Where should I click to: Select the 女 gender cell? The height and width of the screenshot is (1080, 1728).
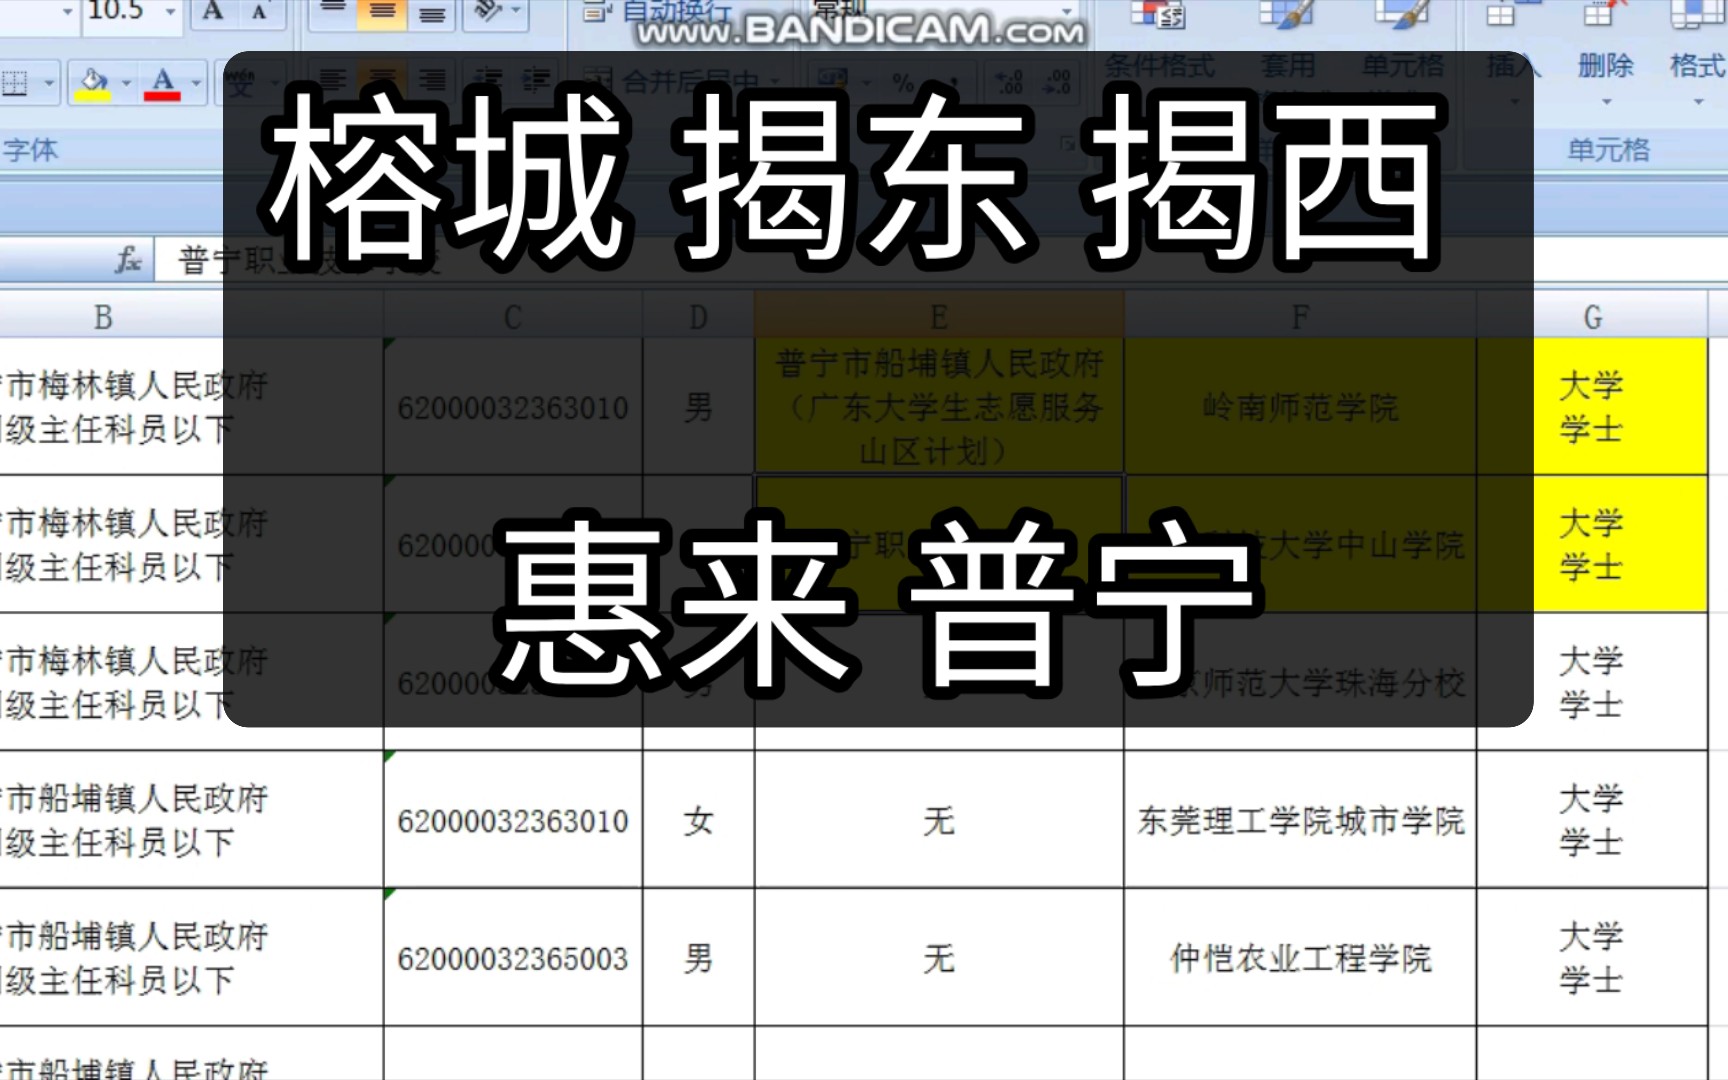[x=698, y=820]
